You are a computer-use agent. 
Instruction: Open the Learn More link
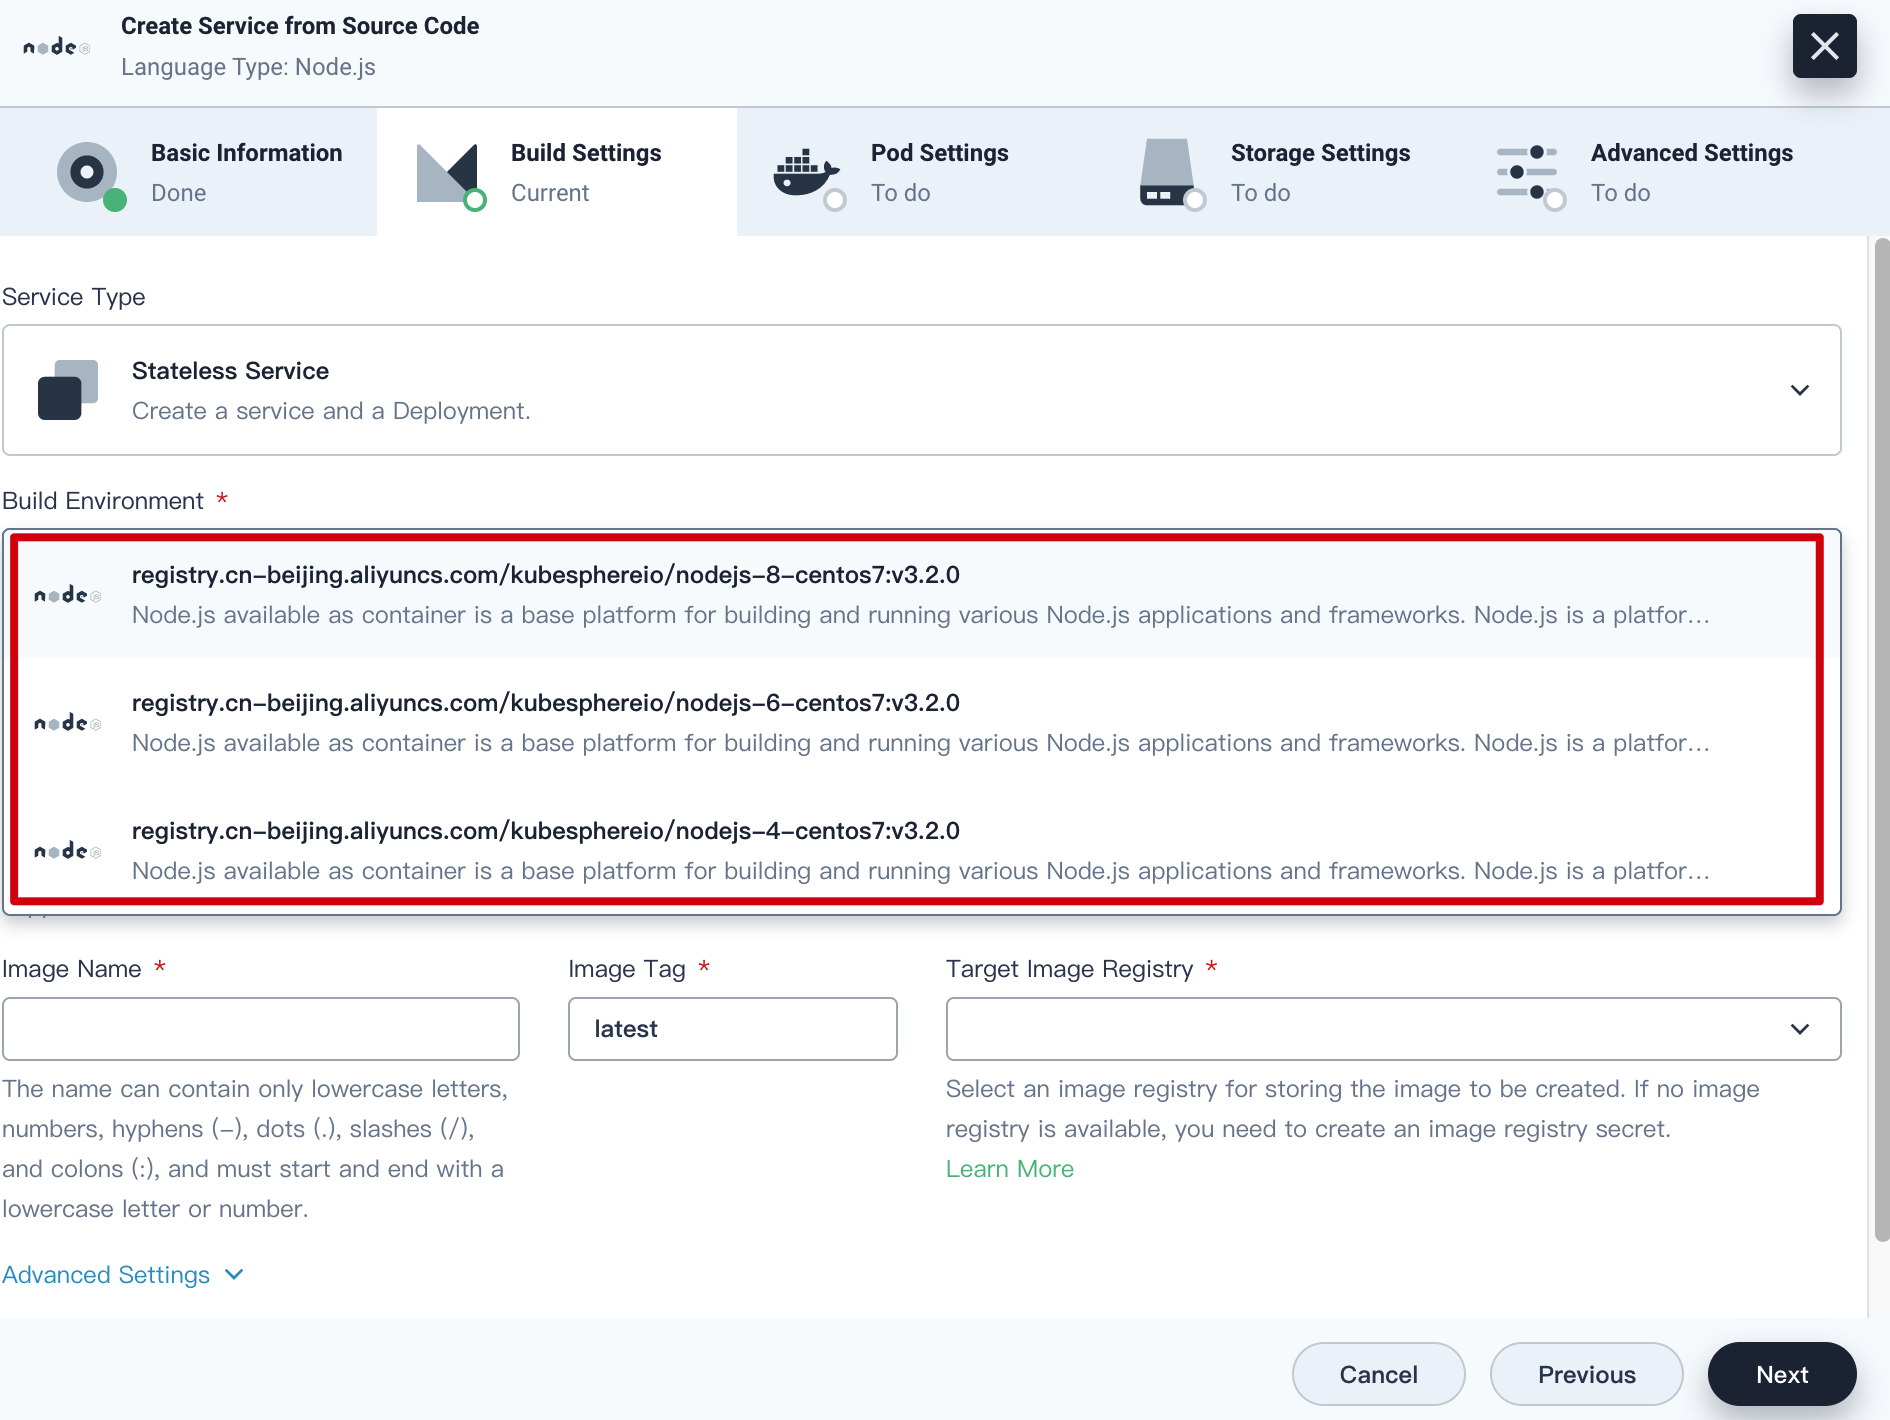1010,1169
